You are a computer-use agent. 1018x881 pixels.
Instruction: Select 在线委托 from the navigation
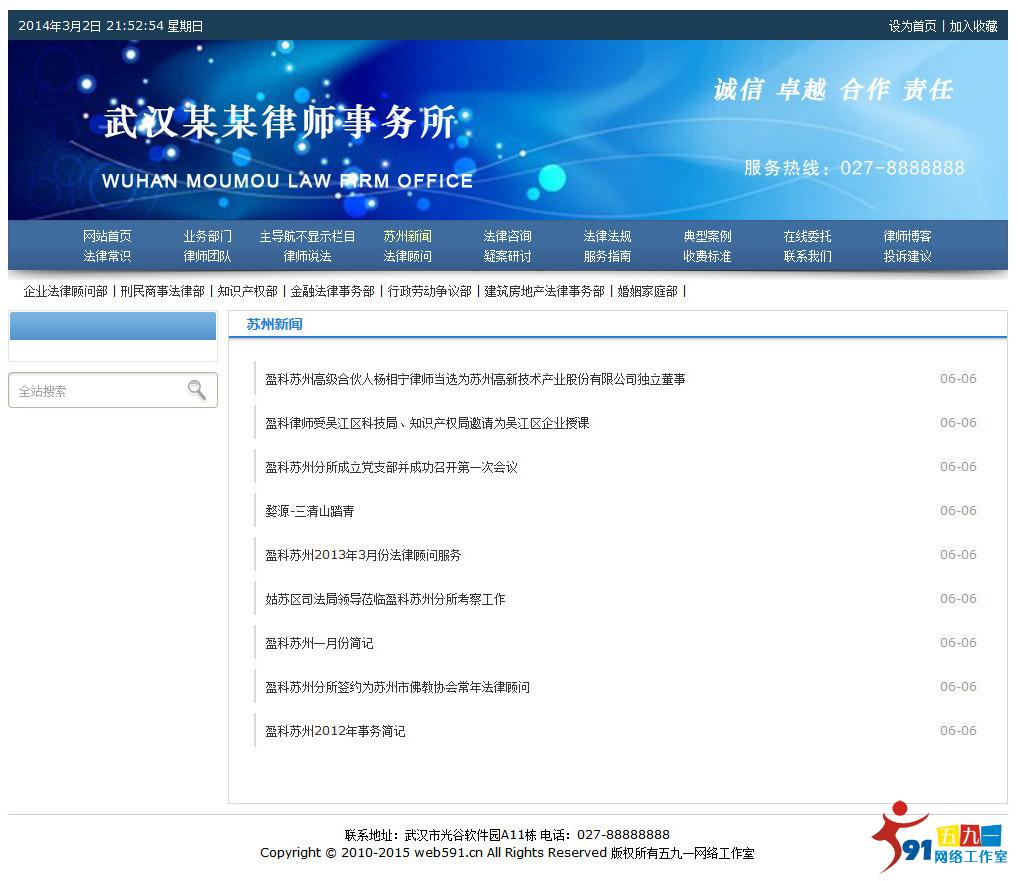pos(806,236)
